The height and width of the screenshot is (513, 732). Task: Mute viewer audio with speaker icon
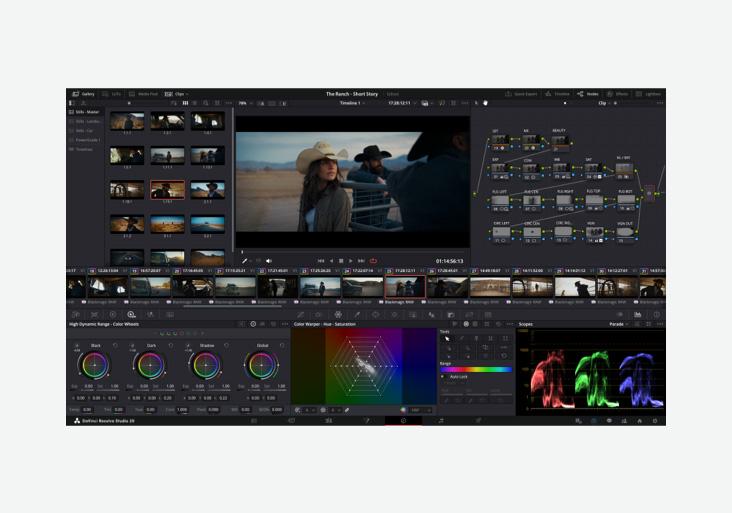pos(269,261)
